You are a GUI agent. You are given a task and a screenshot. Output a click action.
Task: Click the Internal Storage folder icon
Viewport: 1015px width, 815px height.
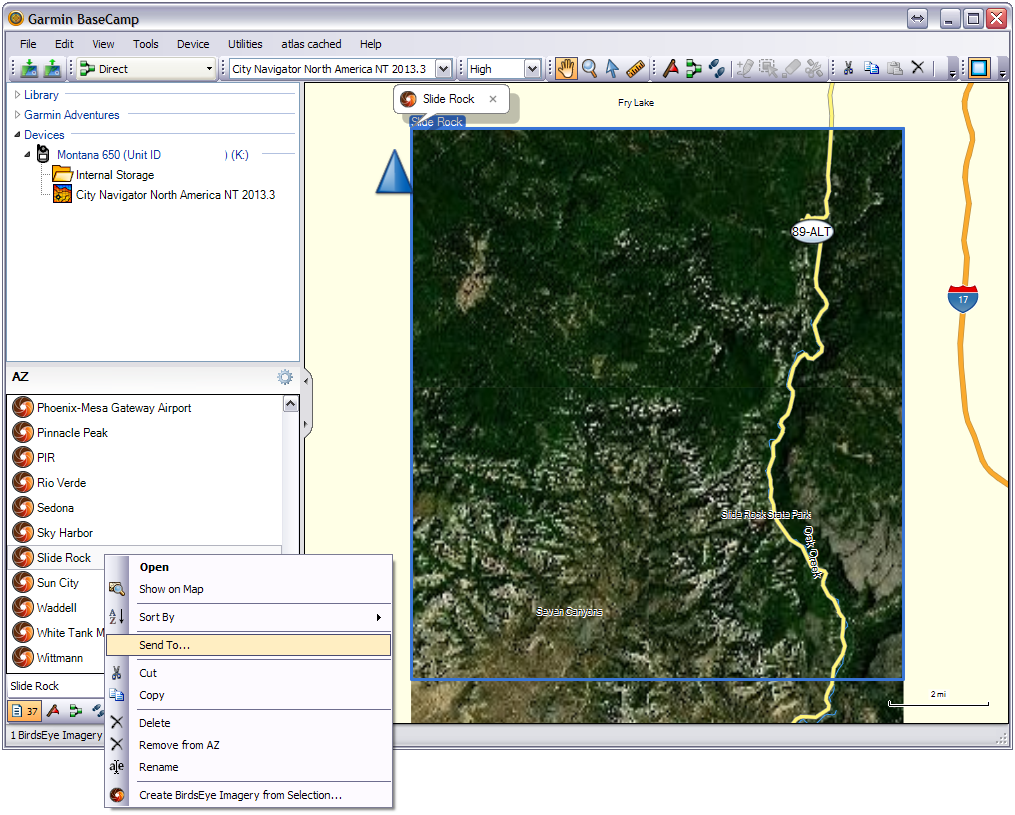pyautogui.click(x=62, y=174)
